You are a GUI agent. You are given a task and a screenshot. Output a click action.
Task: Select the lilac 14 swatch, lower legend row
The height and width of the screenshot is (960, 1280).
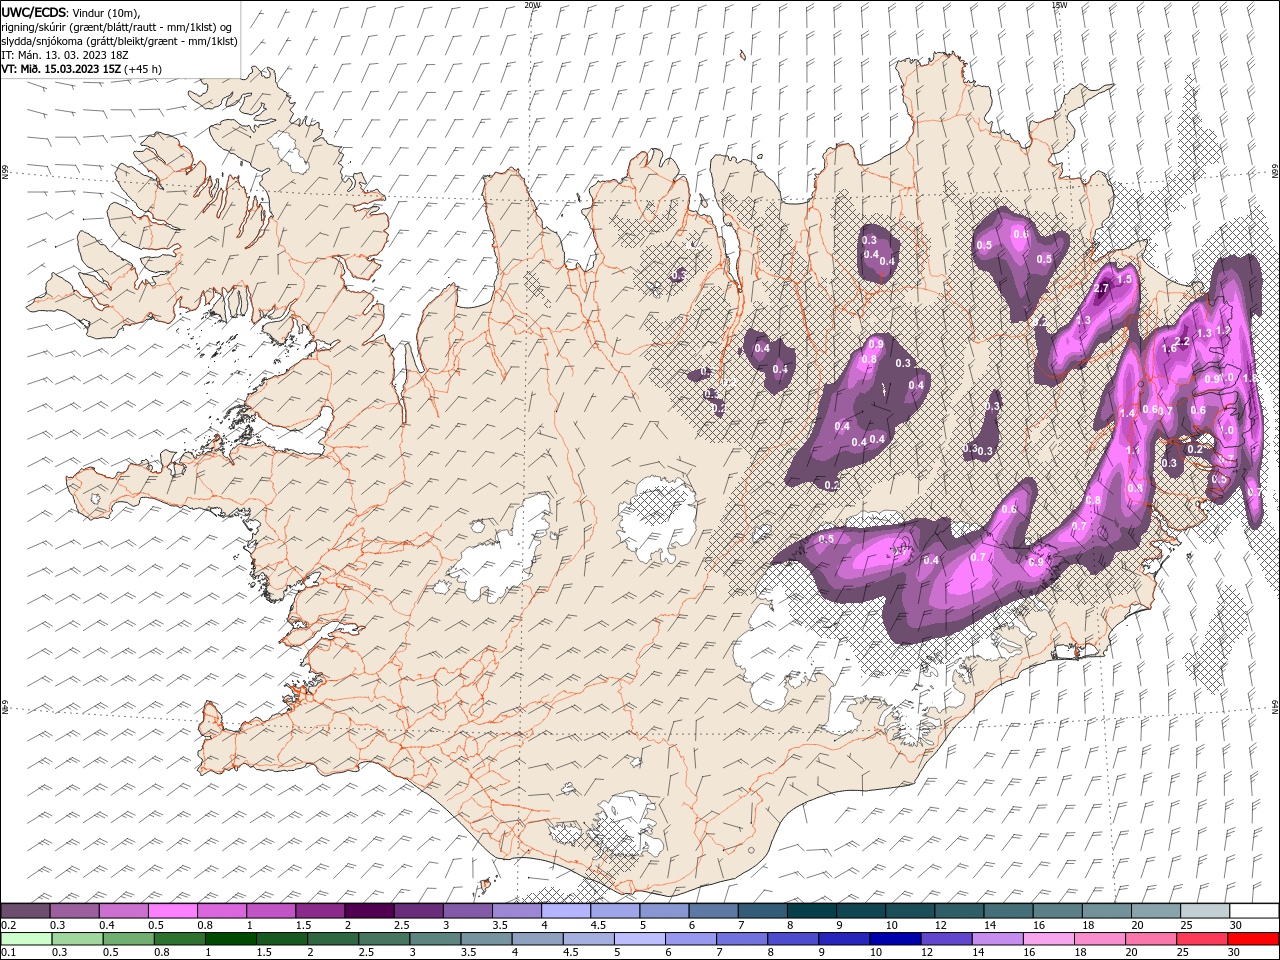point(997,938)
